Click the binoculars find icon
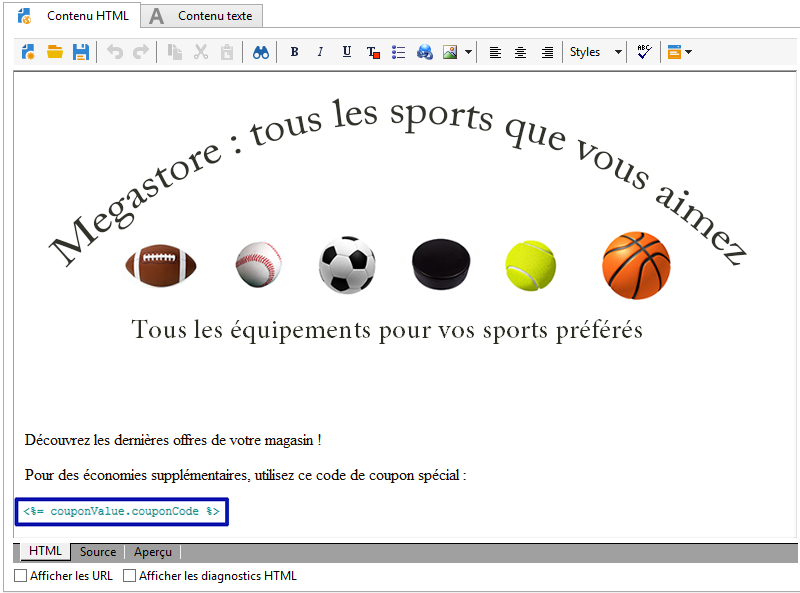This screenshot has height=593, width=800. pyautogui.click(x=261, y=52)
